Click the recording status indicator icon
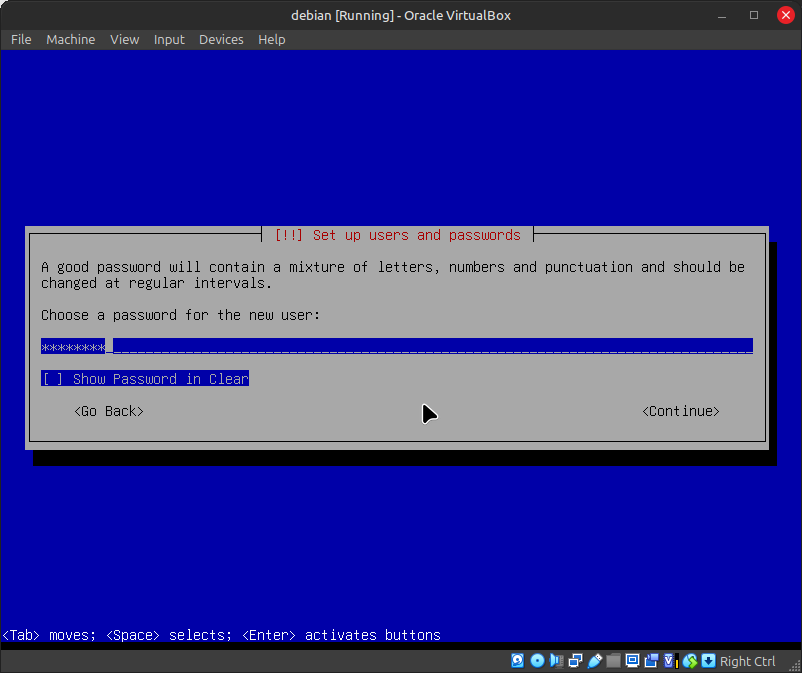The height and width of the screenshot is (673, 802). coord(652,661)
